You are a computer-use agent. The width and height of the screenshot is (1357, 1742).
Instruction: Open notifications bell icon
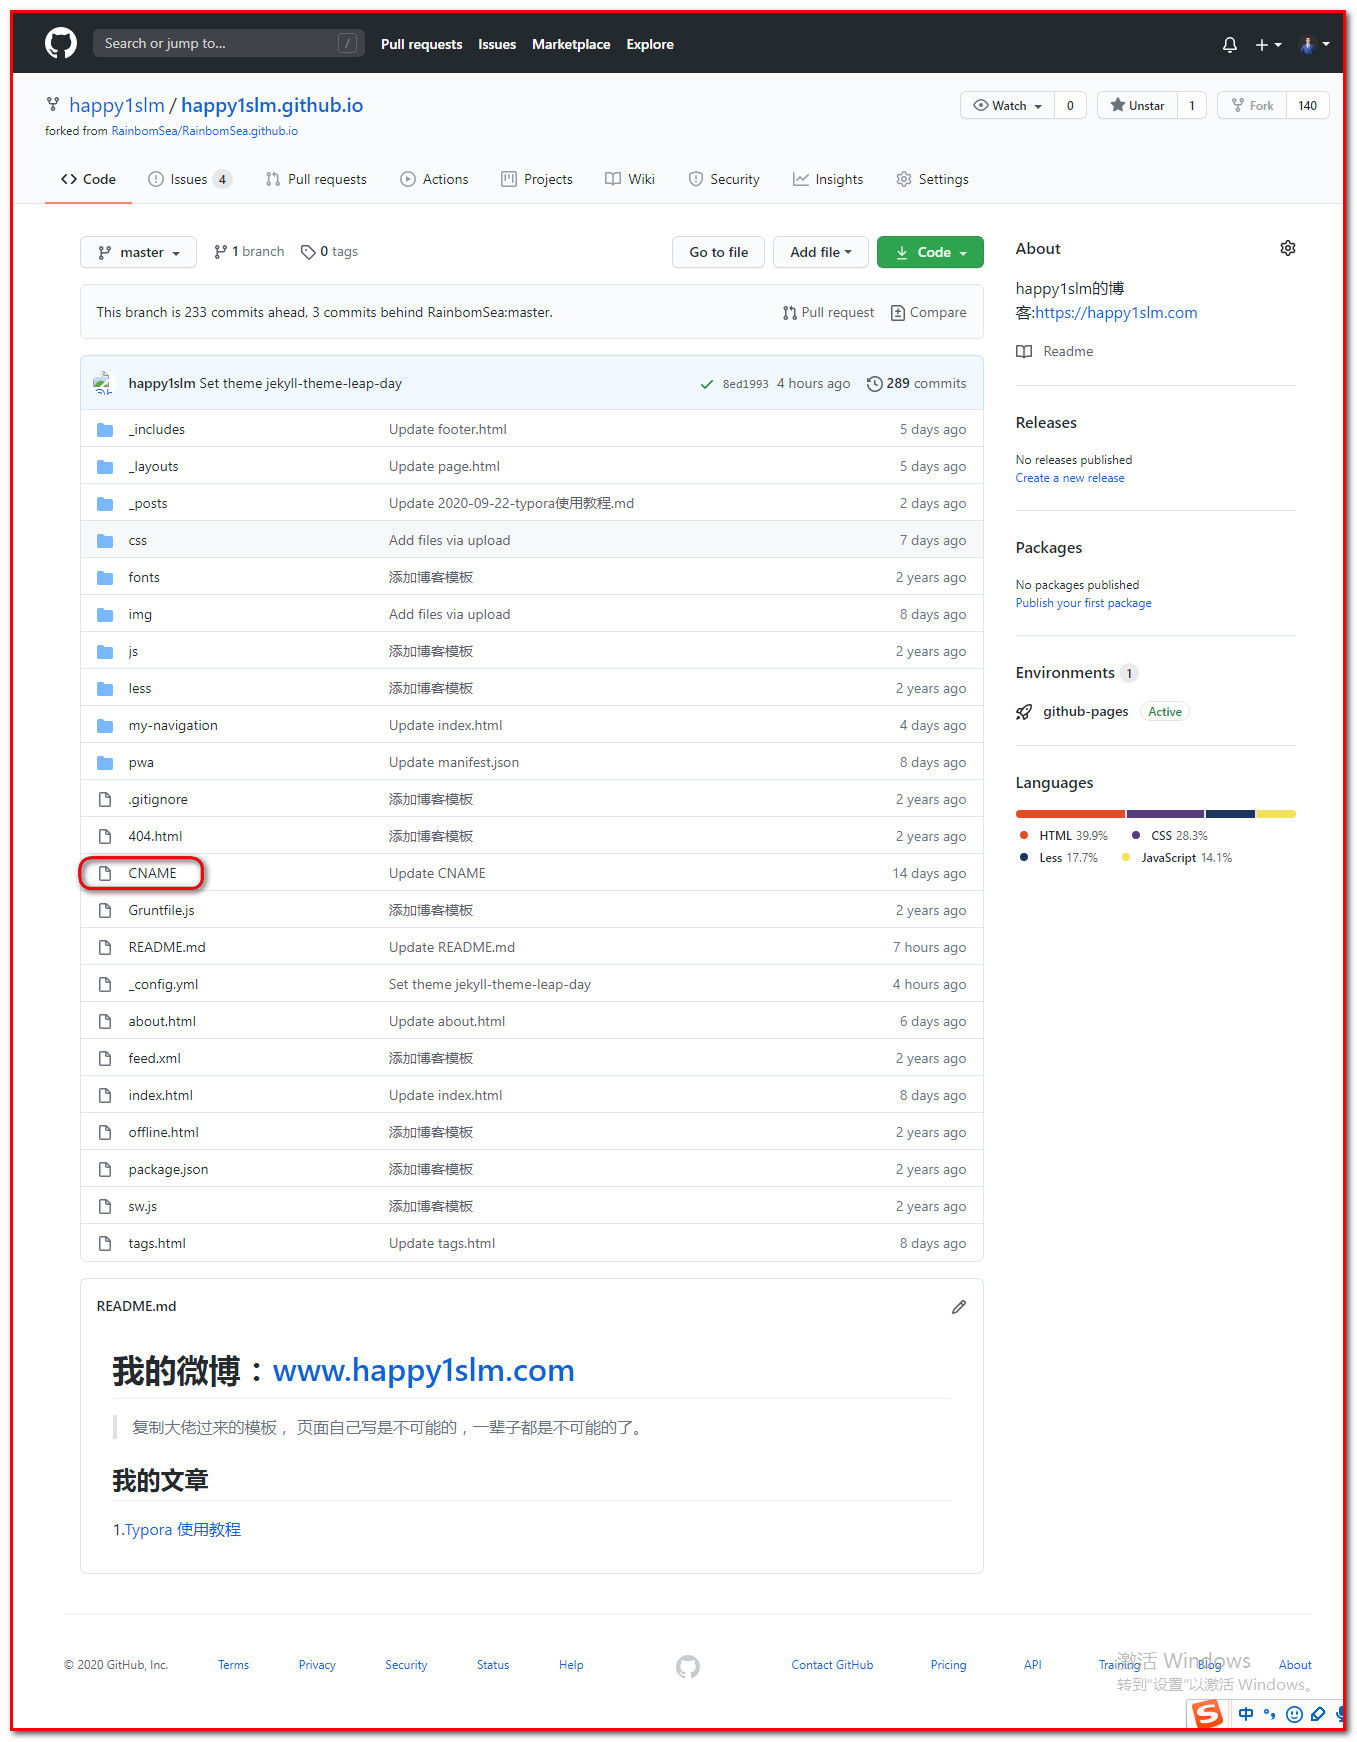(1230, 44)
